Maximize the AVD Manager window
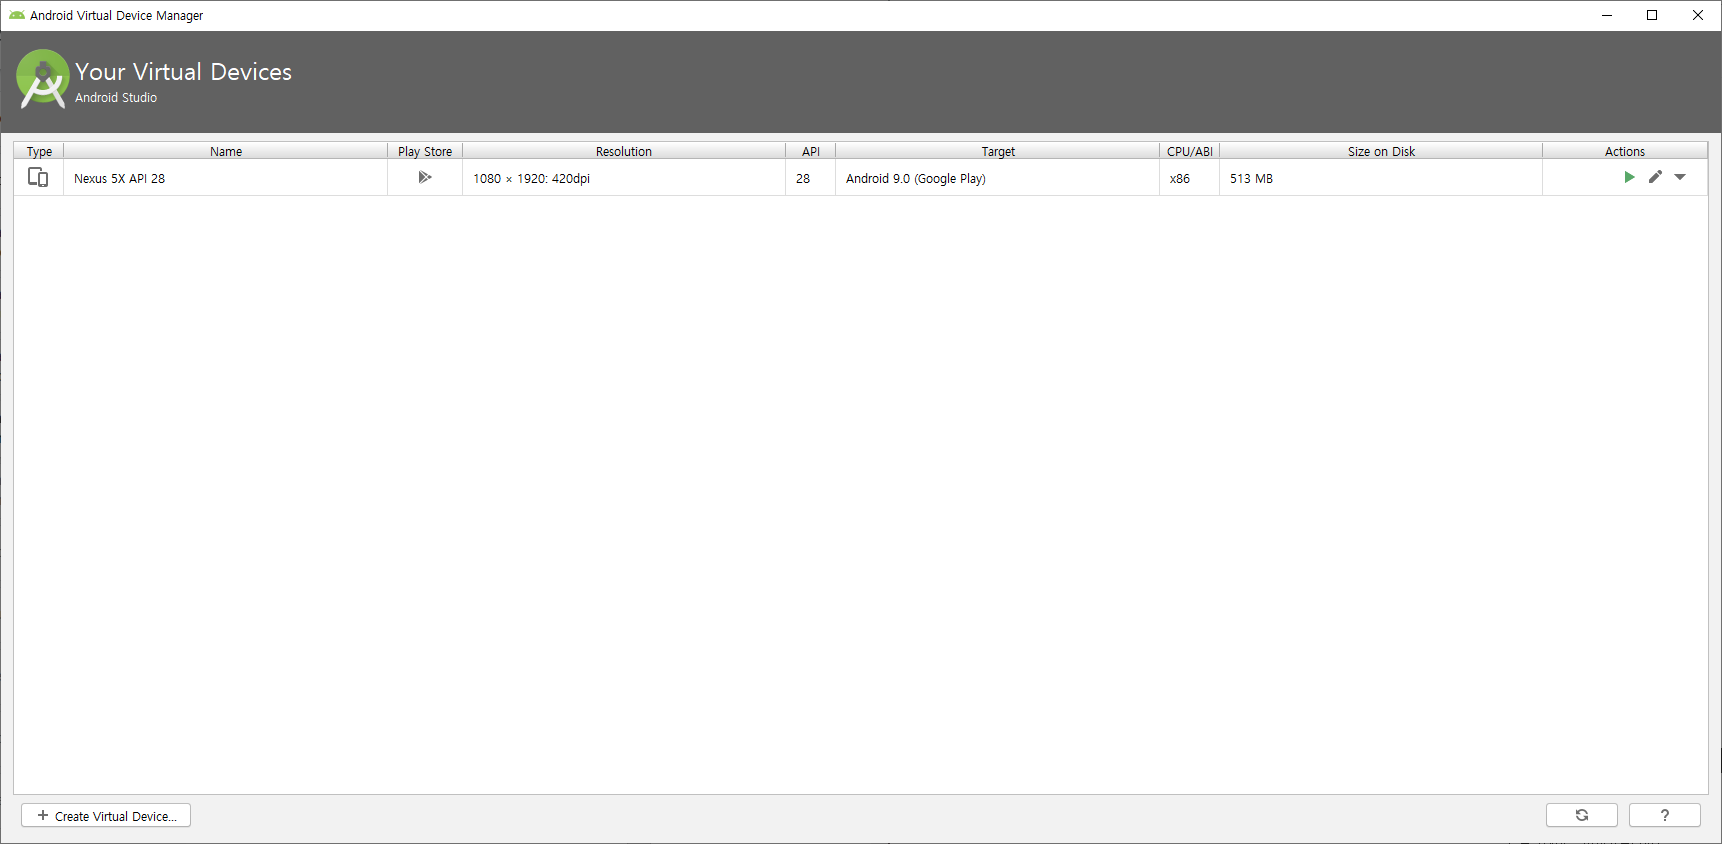 [x=1652, y=15]
